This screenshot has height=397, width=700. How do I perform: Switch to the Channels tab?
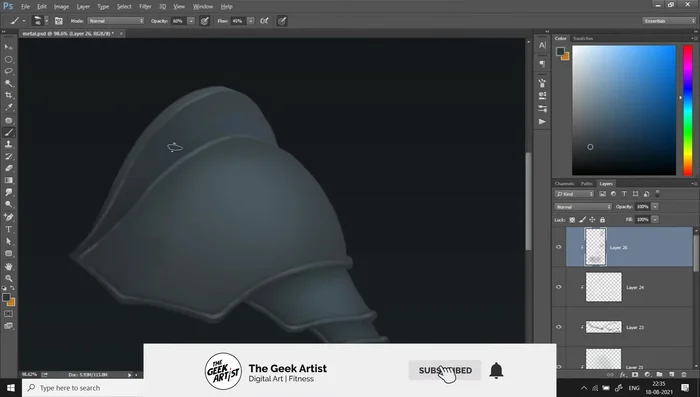(564, 184)
